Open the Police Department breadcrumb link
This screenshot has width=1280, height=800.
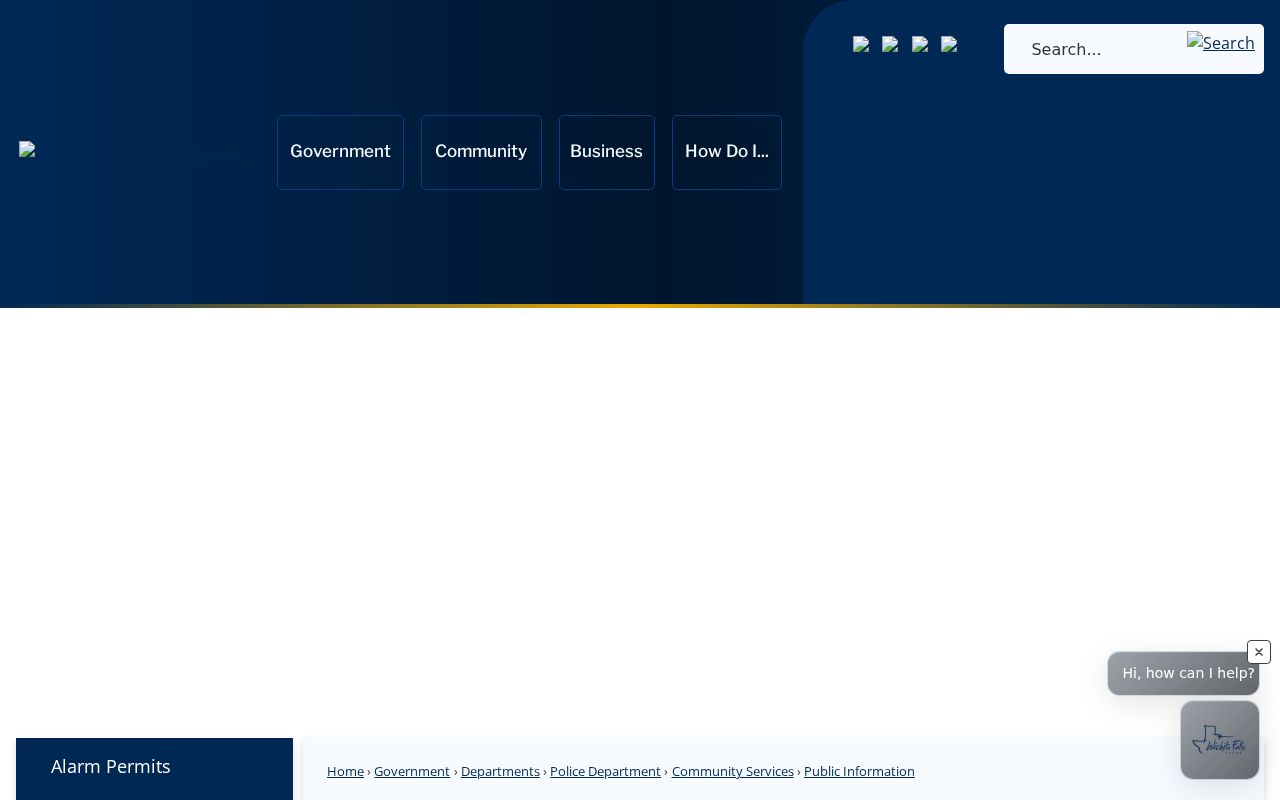tap(605, 771)
